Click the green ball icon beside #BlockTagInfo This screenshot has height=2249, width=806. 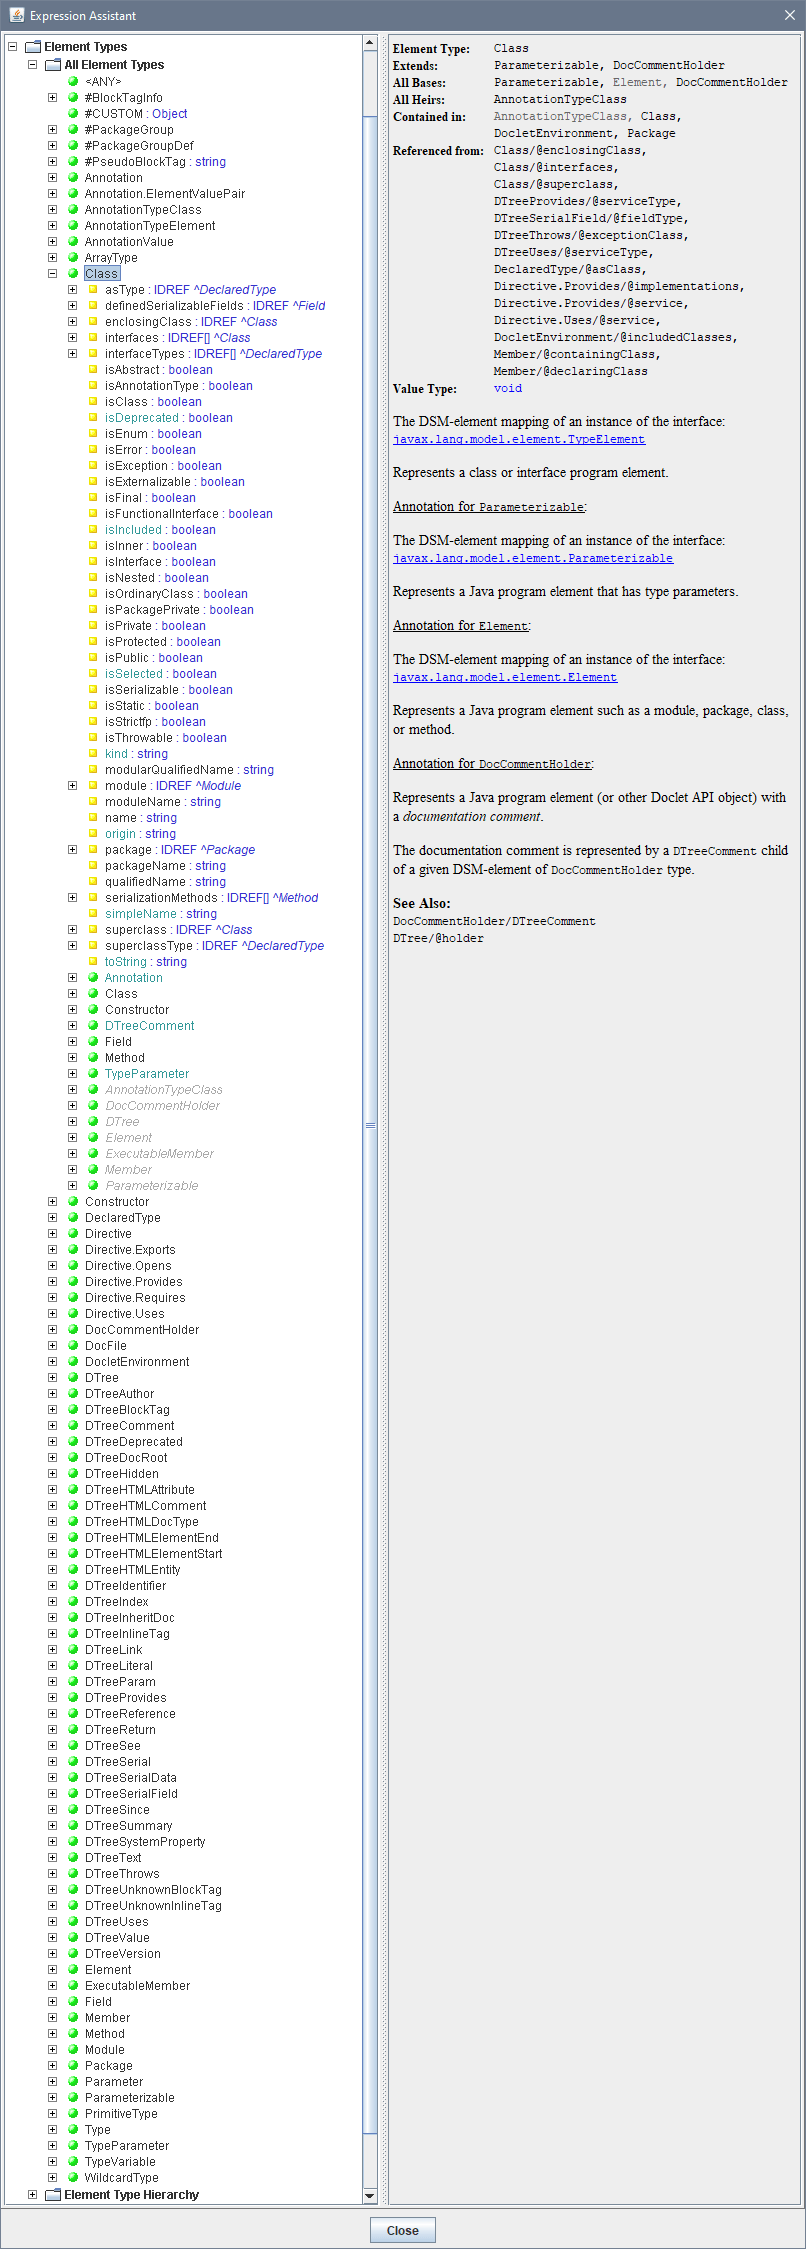[x=73, y=98]
